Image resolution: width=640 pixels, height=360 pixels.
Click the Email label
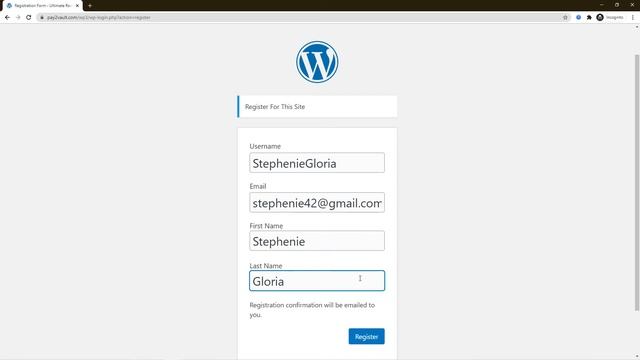258,186
